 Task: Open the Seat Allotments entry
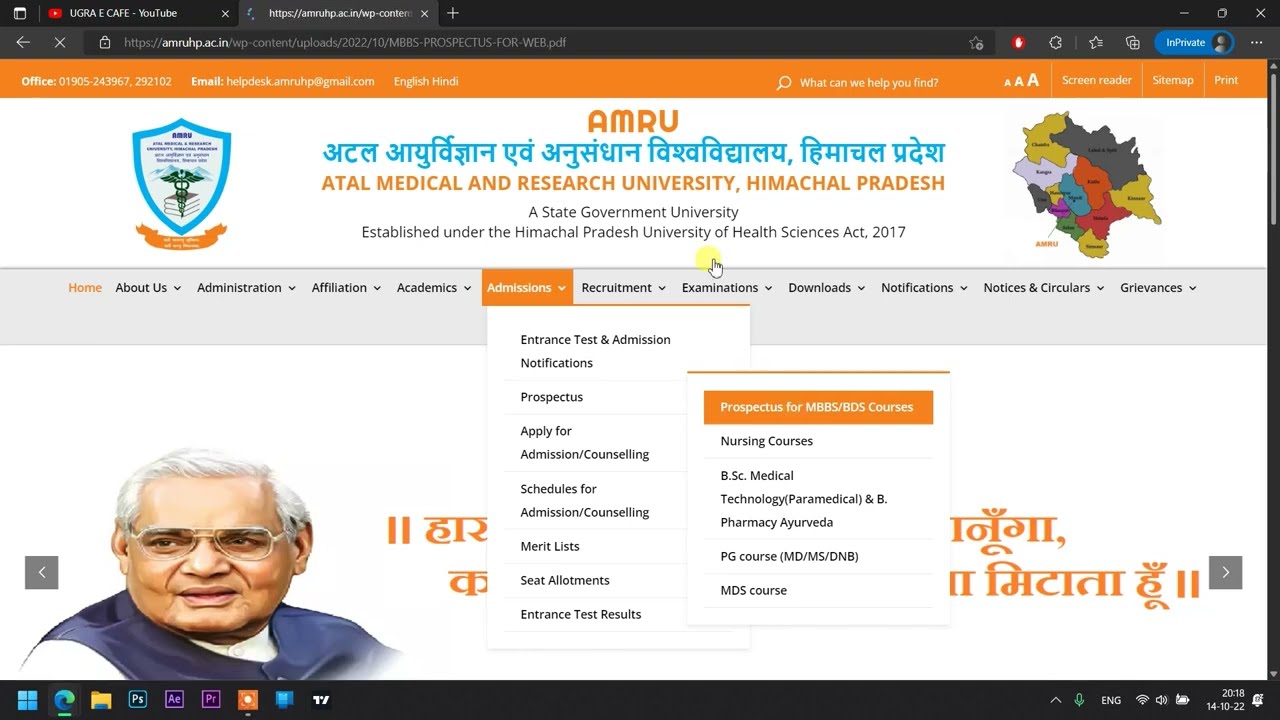tap(565, 580)
